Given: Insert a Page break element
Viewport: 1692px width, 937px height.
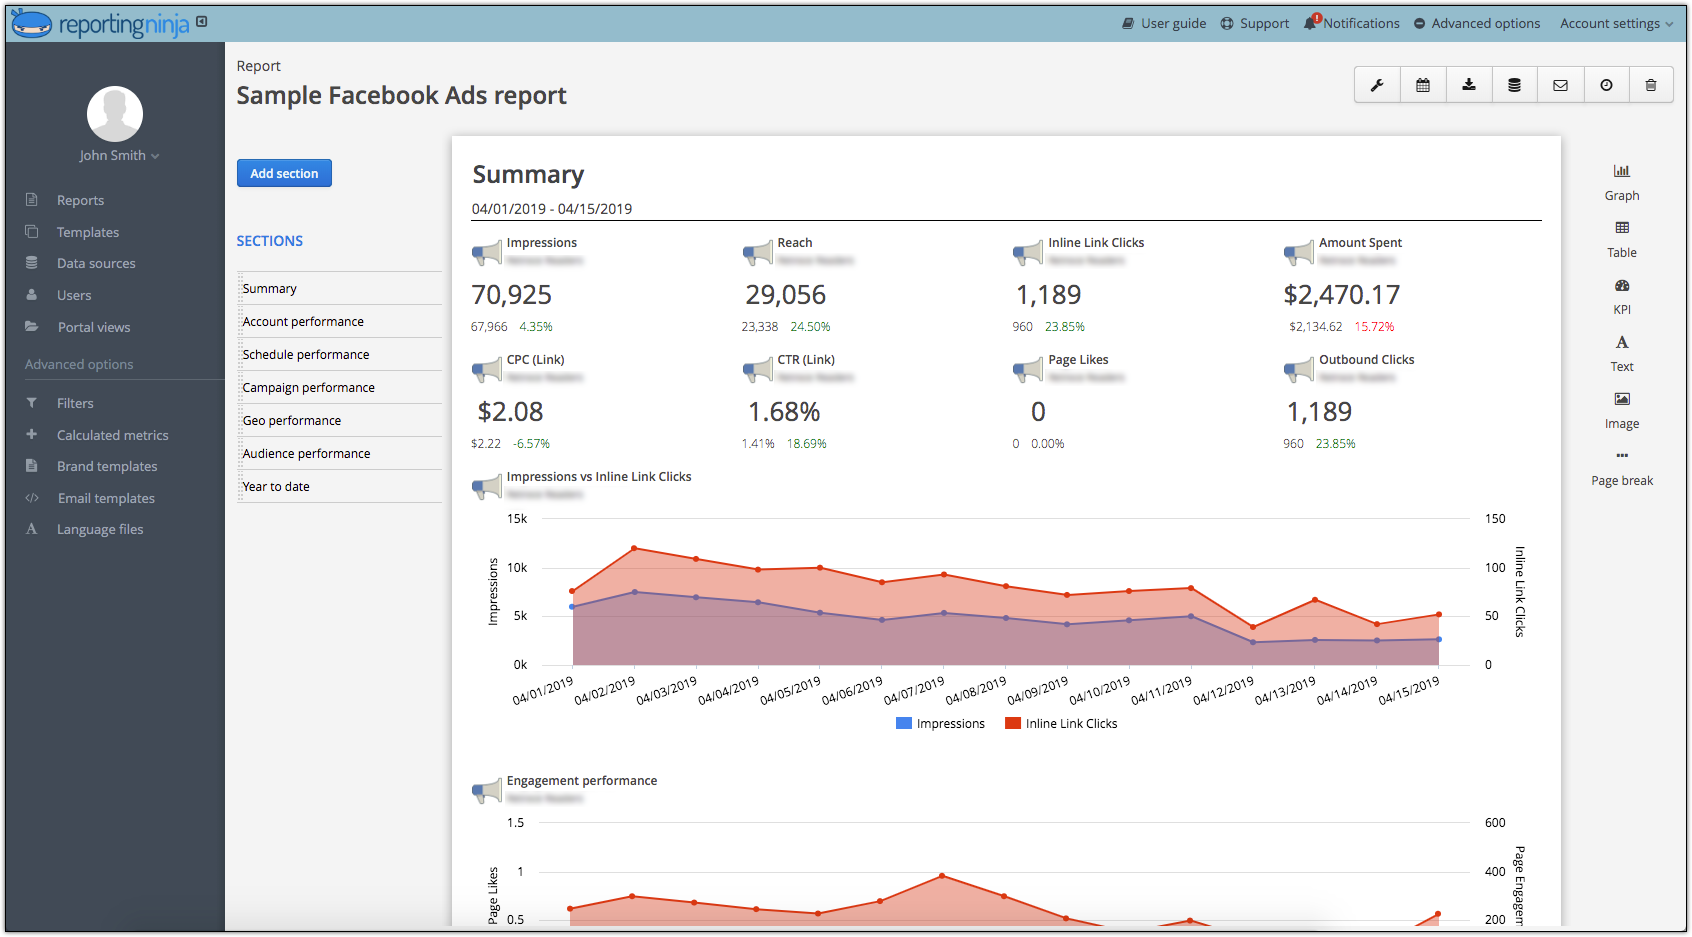Looking at the screenshot, I should pyautogui.click(x=1622, y=468).
